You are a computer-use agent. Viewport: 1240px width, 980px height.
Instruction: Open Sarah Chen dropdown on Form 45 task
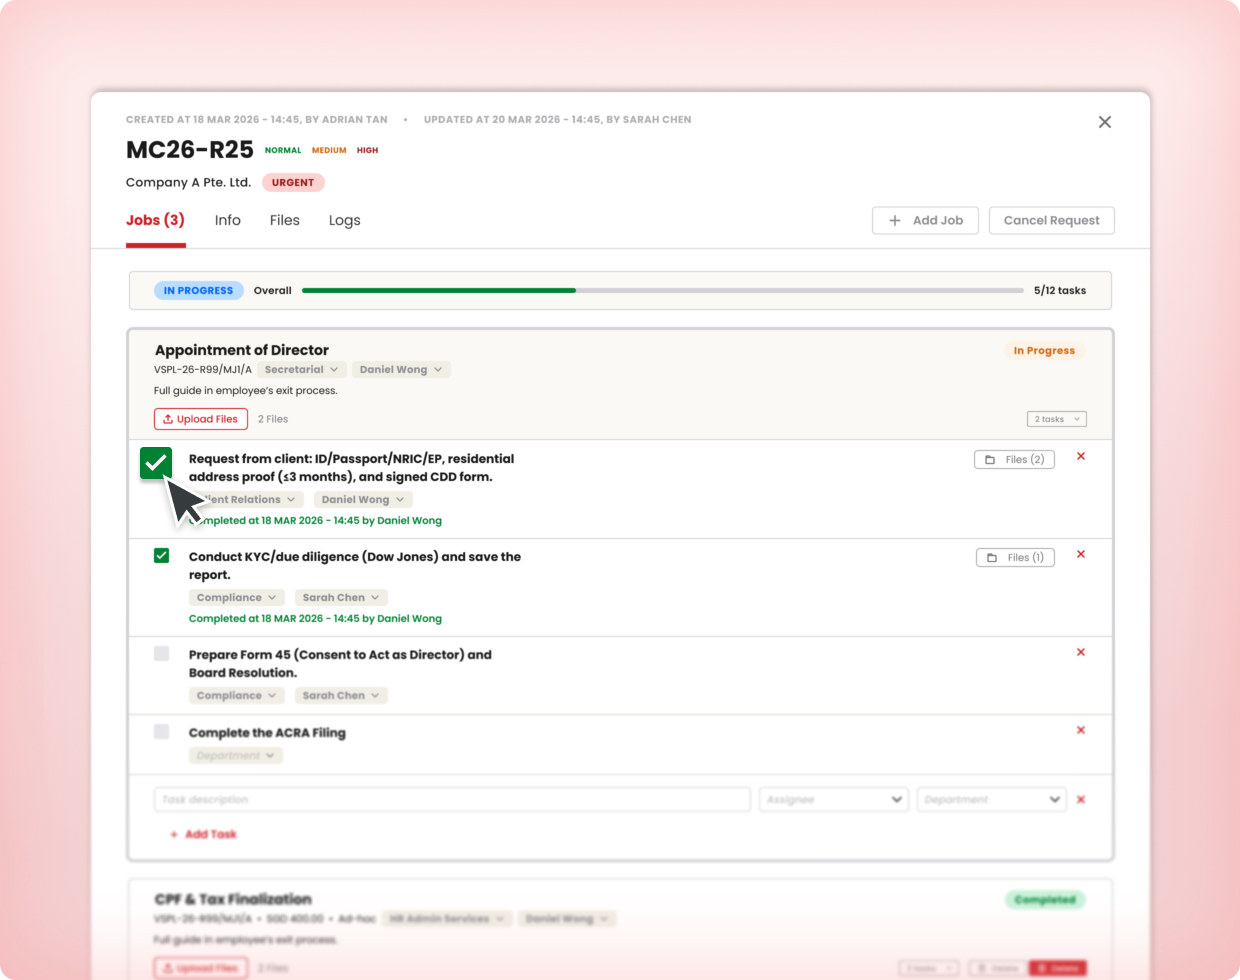pyautogui.click(x=341, y=695)
